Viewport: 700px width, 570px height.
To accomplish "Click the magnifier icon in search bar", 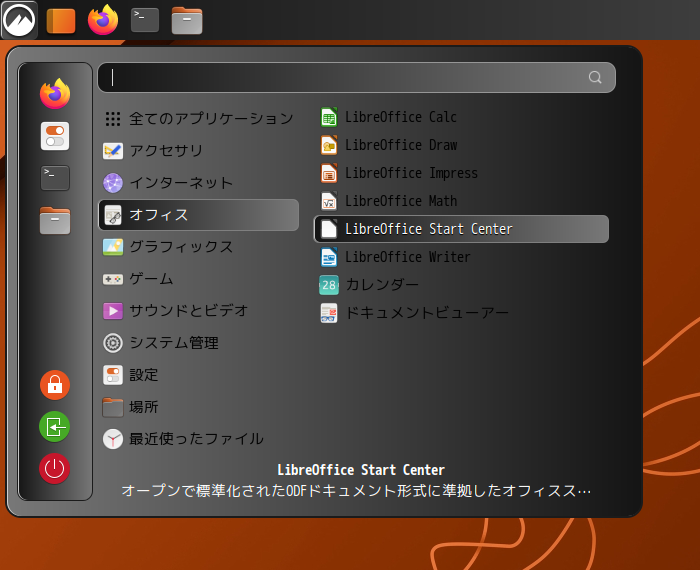I will tap(595, 78).
